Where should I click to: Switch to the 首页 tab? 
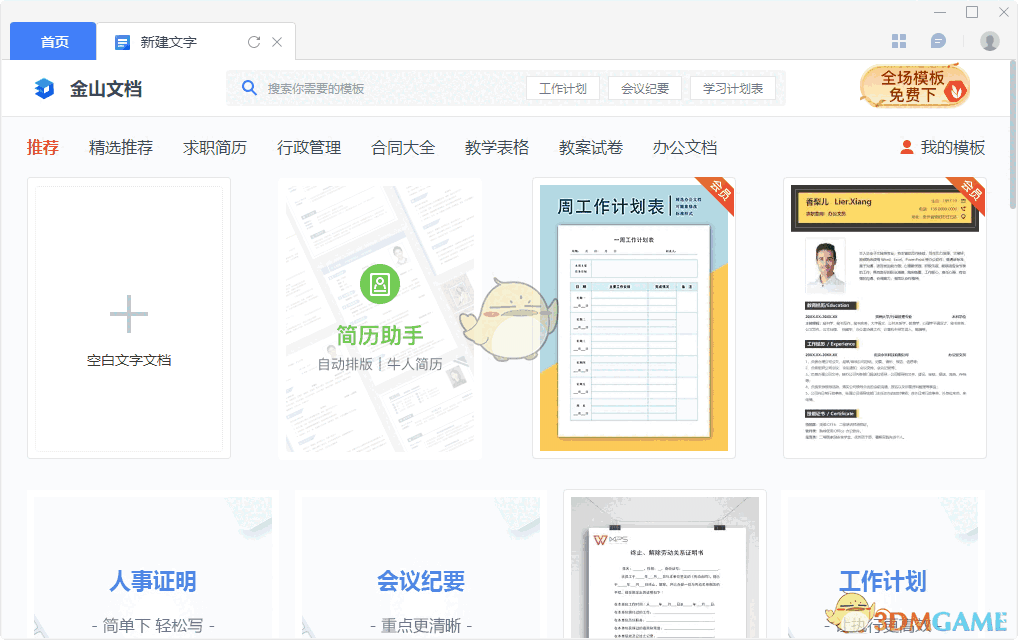pos(52,41)
